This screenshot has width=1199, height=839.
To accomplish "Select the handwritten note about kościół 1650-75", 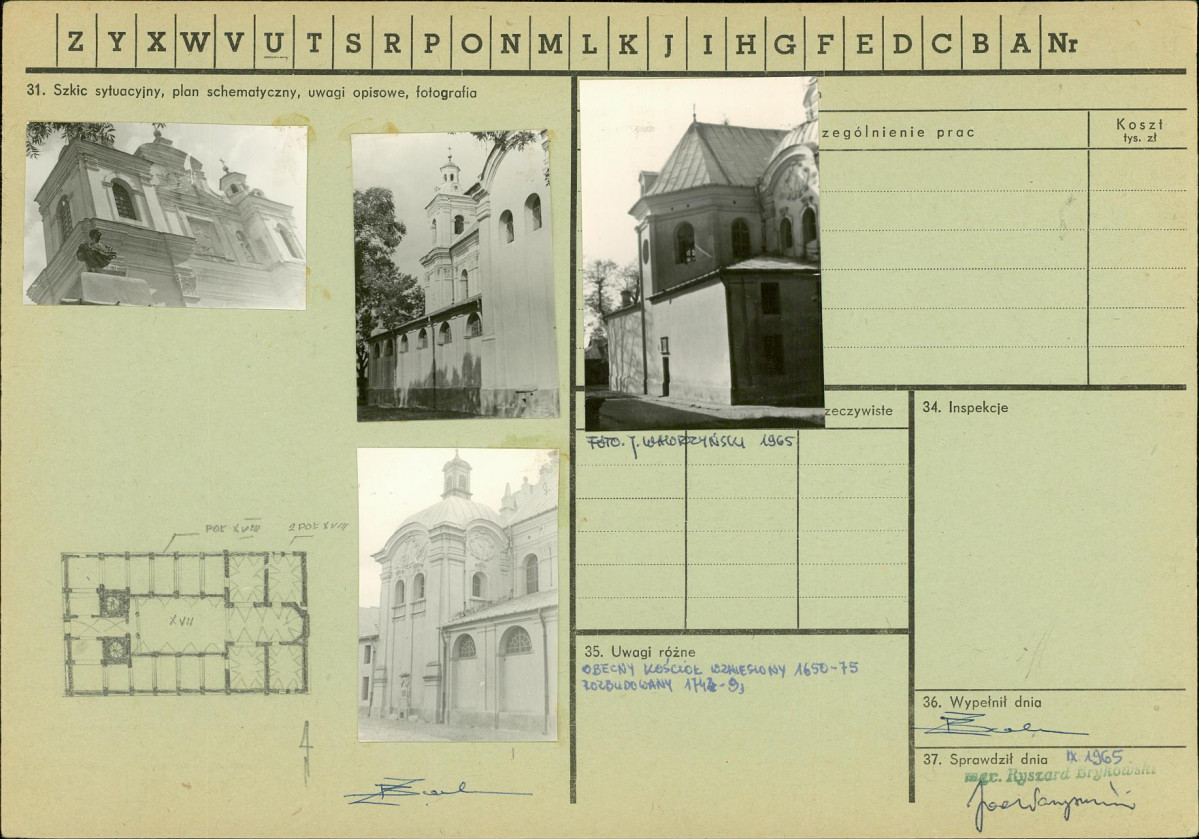I will pyautogui.click(x=720, y=676).
